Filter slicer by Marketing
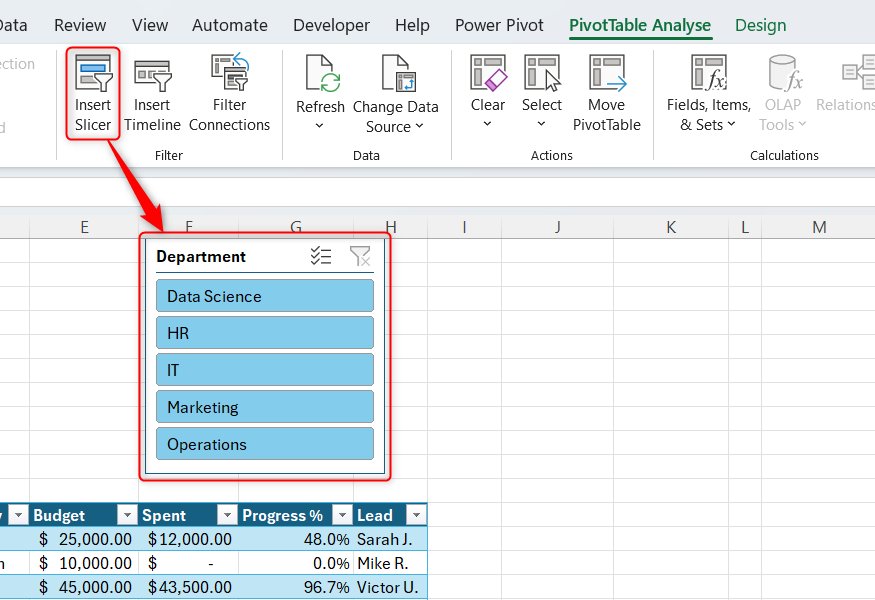This screenshot has width=875, height=600. pyautogui.click(x=265, y=407)
